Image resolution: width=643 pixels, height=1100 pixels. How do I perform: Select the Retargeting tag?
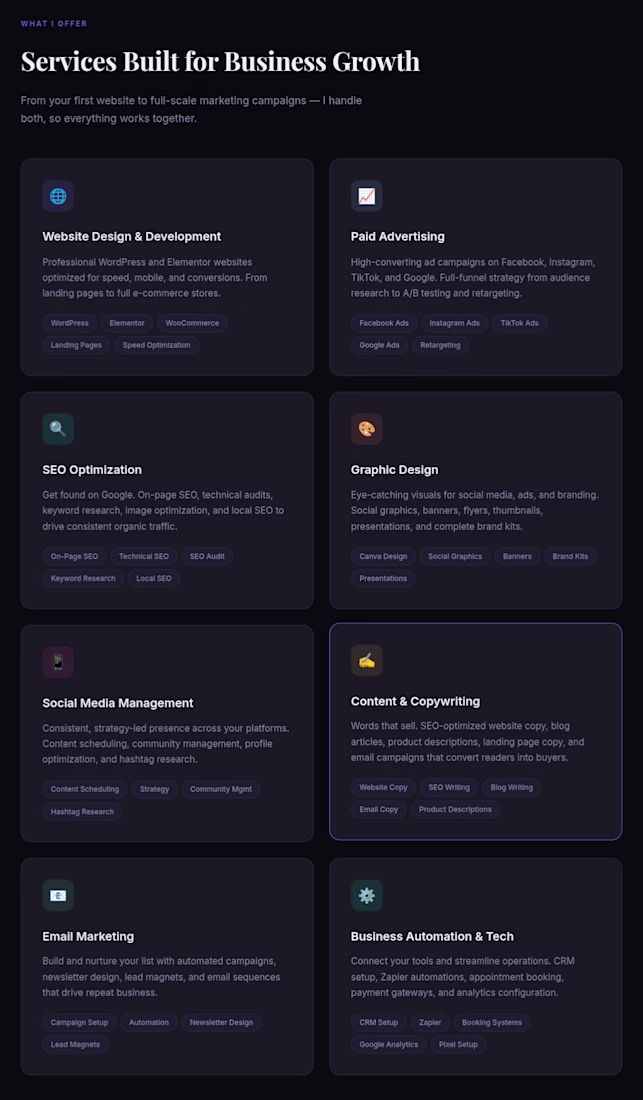pos(440,345)
